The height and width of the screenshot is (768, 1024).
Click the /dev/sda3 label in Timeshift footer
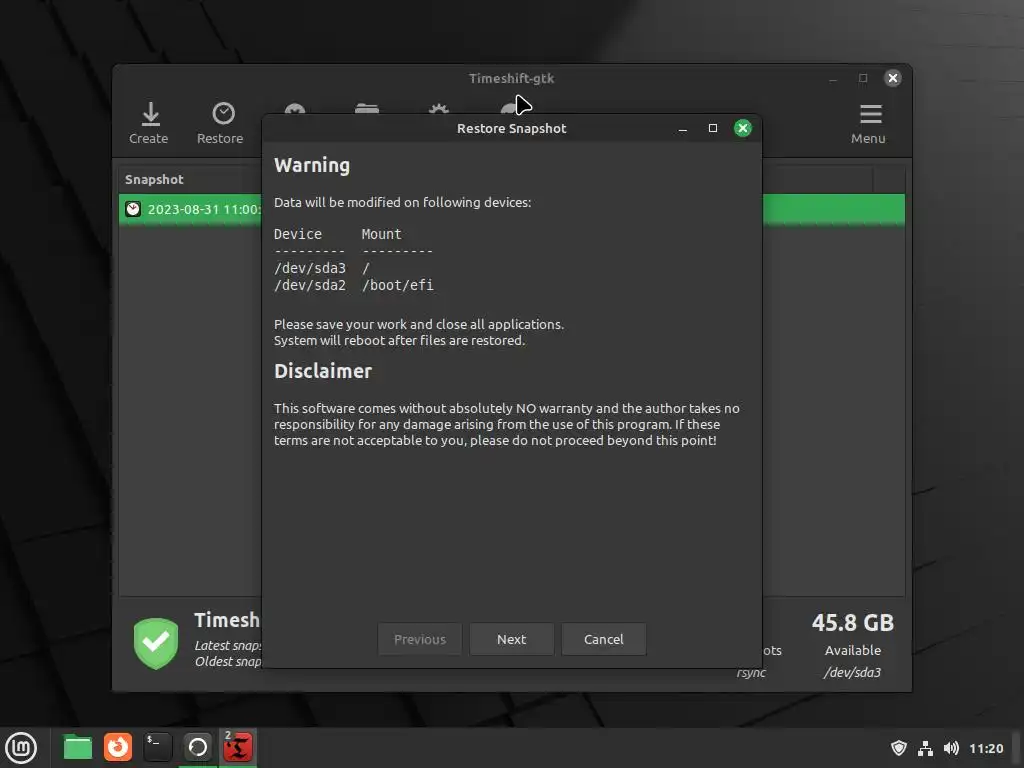(852, 672)
